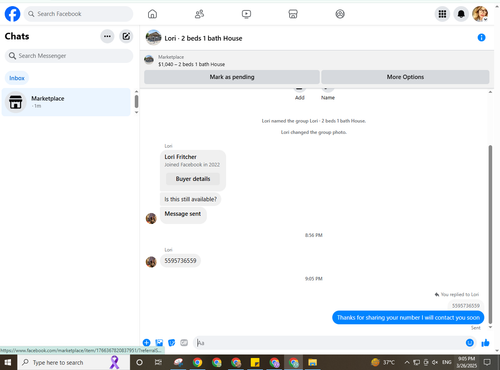This screenshot has width=500, height=370.
Task: Open the Friends icon in top navigation
Action: 199,14
